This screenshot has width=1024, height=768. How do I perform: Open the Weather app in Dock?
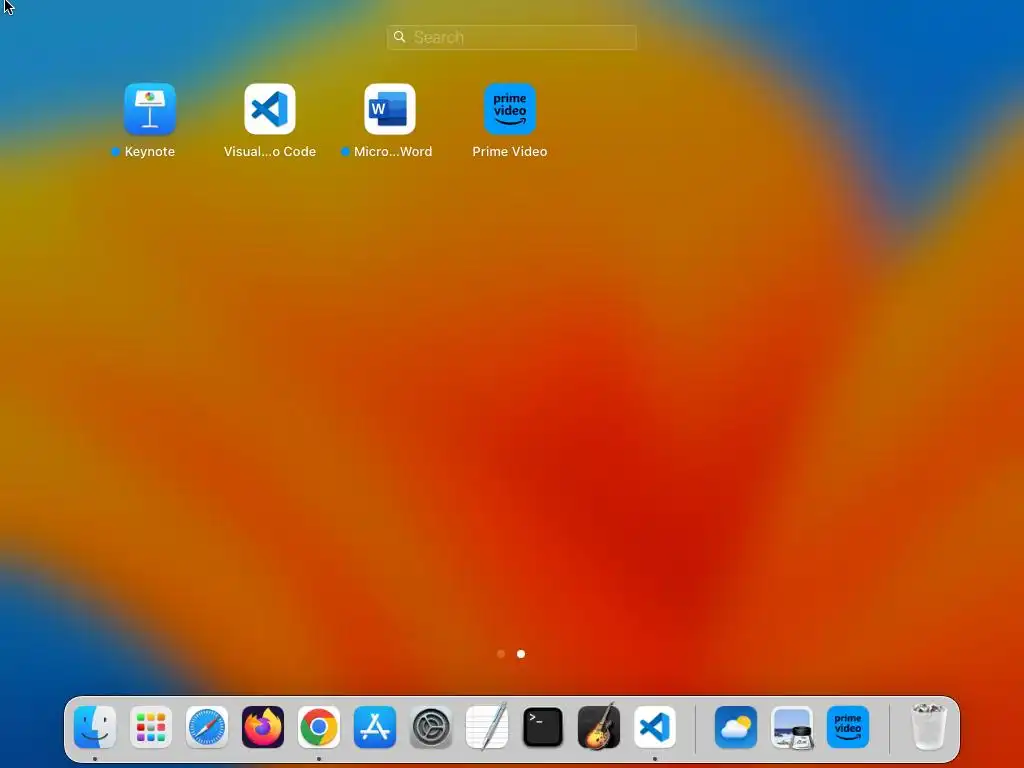coord(736,727)
